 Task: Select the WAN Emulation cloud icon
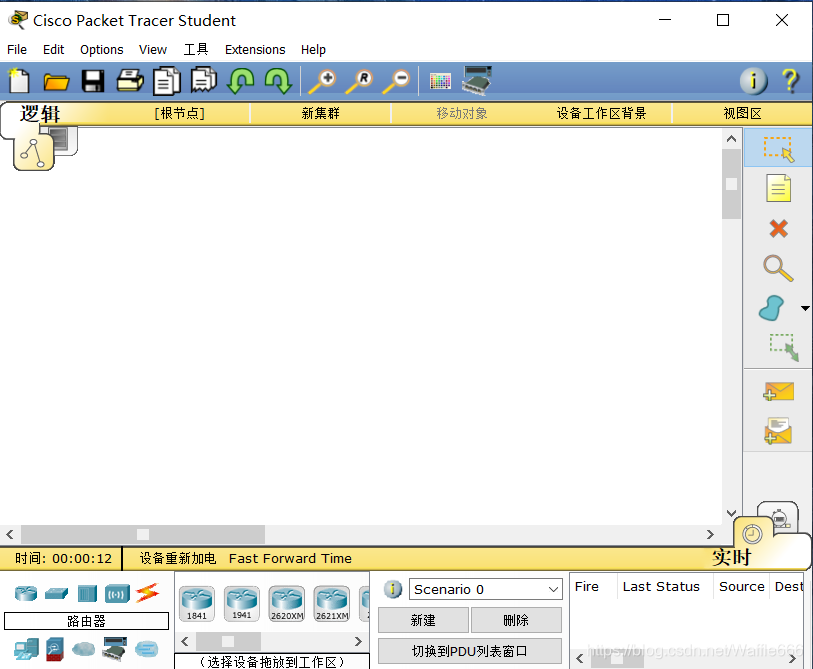coord(83,648)
